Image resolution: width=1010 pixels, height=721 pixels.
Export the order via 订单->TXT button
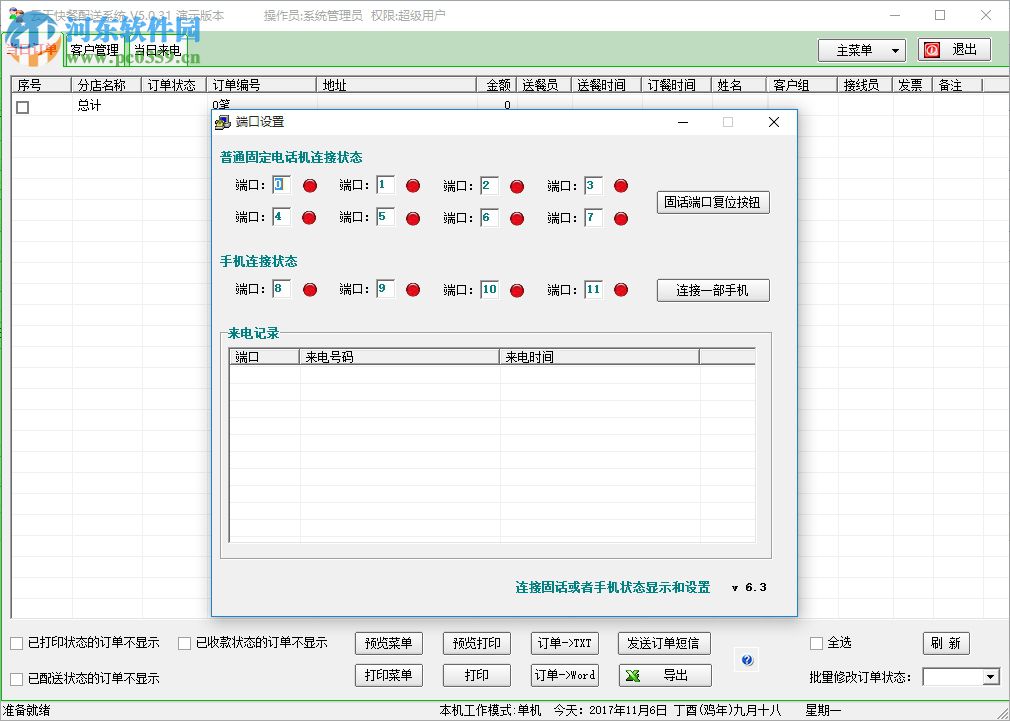point(564,643)
